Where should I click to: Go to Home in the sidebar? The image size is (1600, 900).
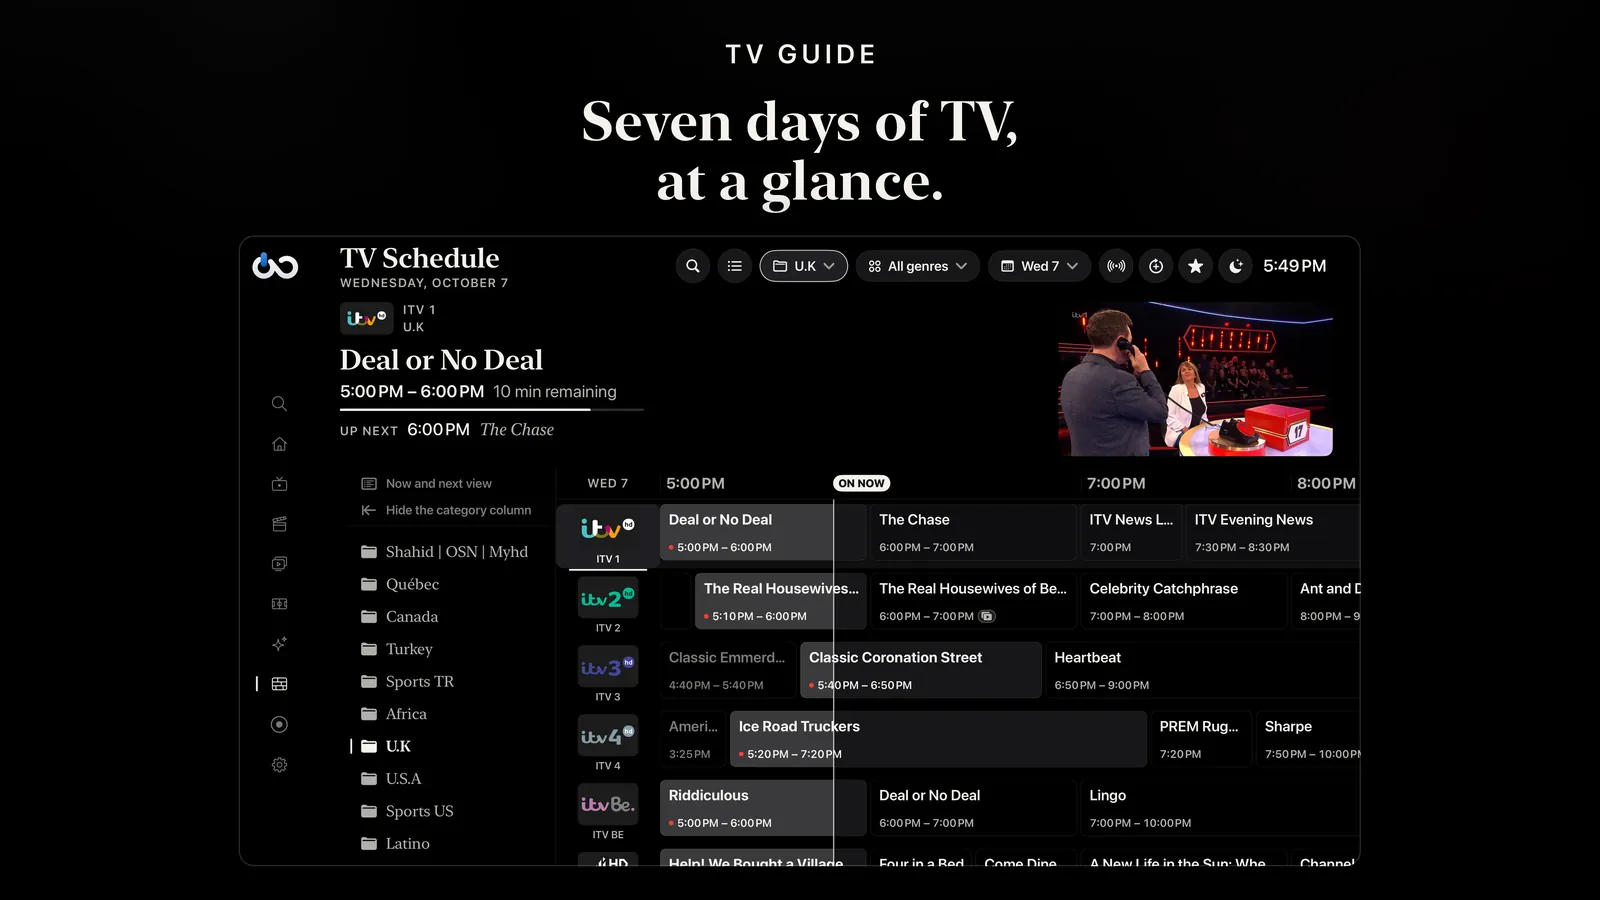[280, 444]
